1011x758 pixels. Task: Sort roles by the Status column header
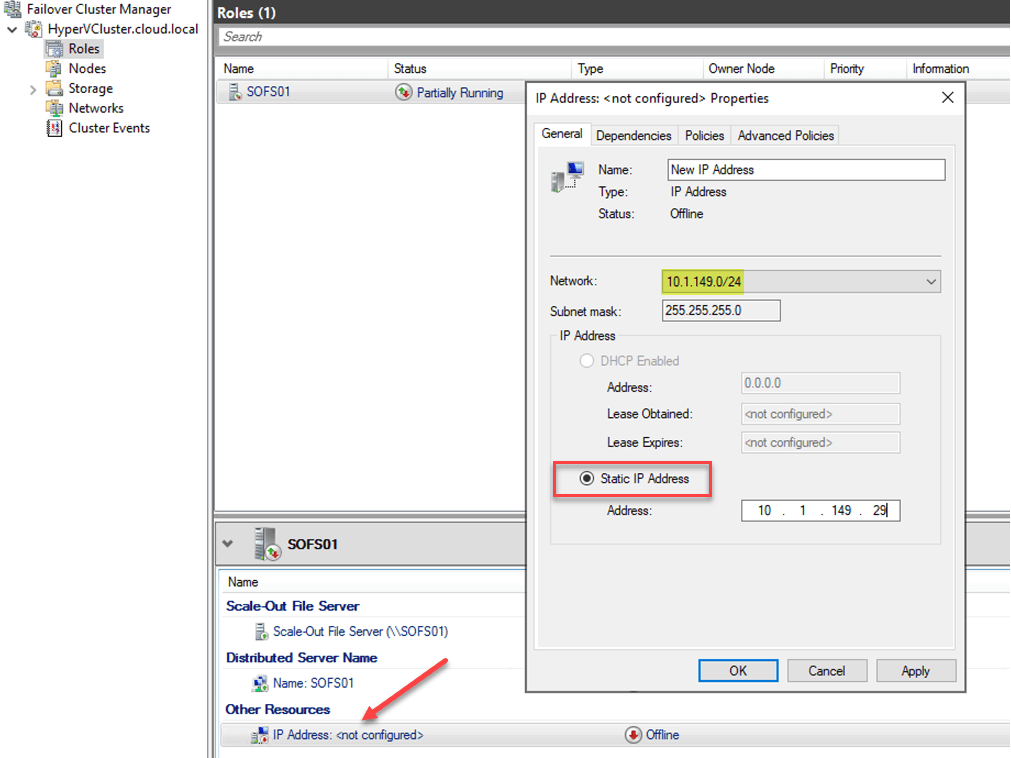(x=479, y=68)
